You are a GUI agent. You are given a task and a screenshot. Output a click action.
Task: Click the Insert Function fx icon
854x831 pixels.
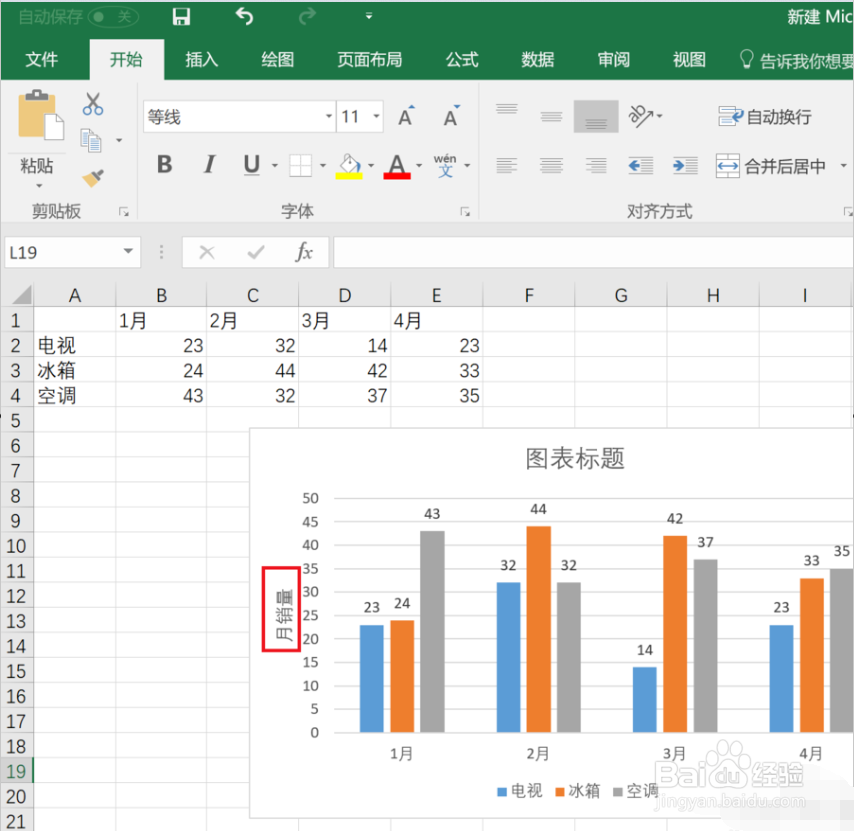[x=304, y=252]
